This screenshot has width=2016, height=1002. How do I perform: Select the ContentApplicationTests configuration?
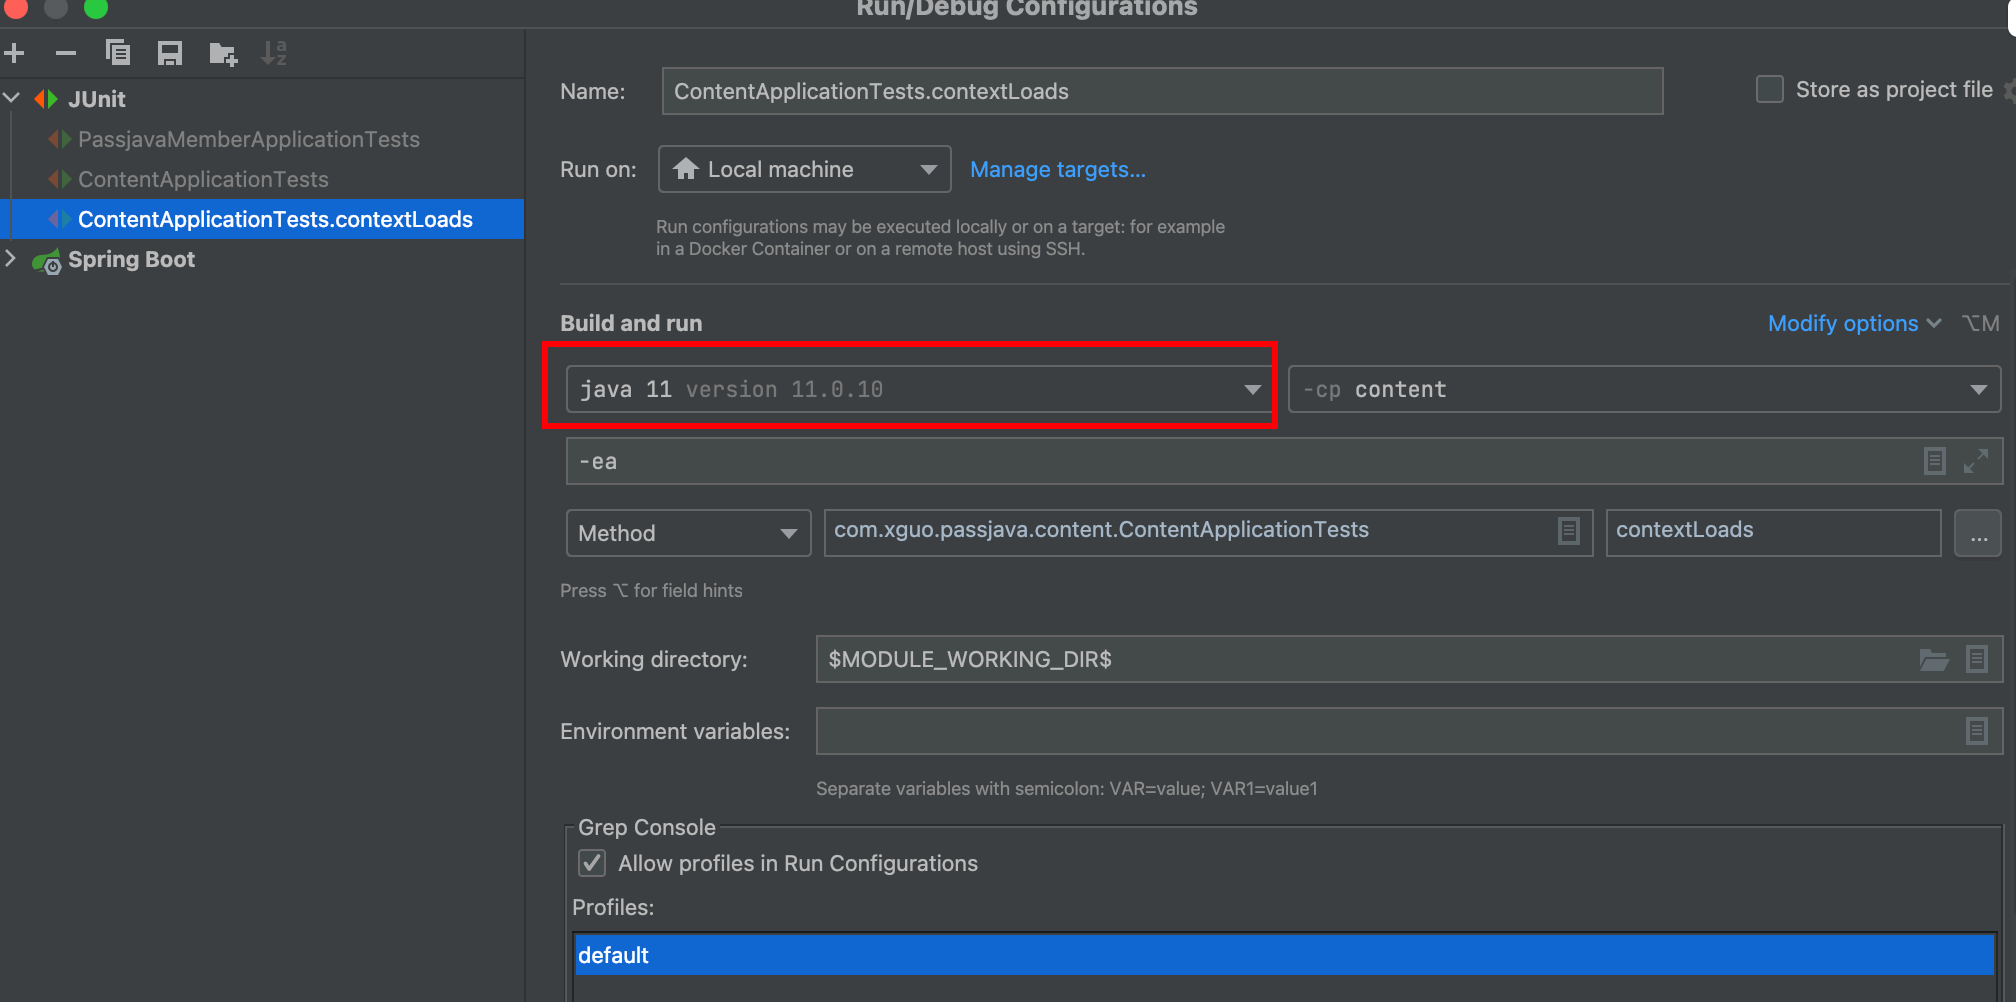coord(203,179)
